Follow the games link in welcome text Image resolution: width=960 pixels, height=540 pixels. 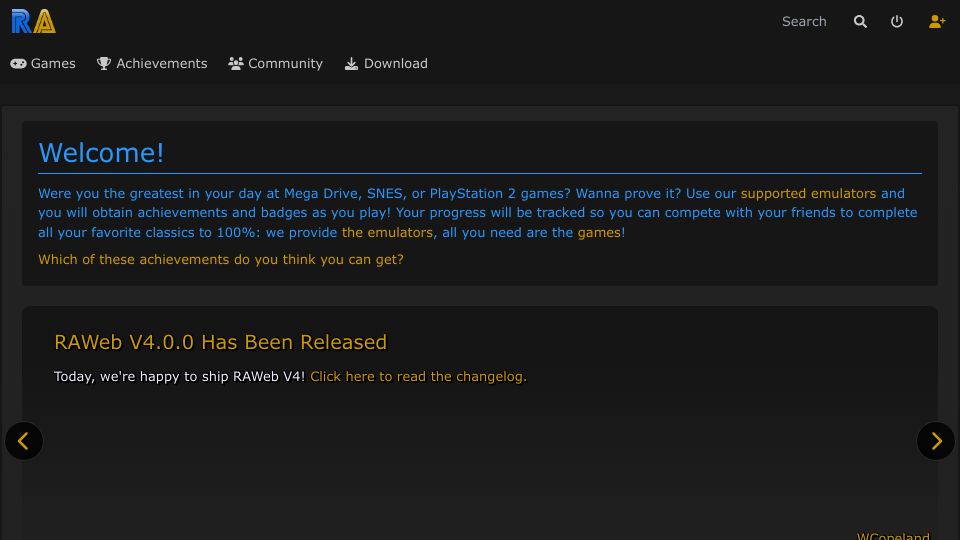tap(599, 233)
